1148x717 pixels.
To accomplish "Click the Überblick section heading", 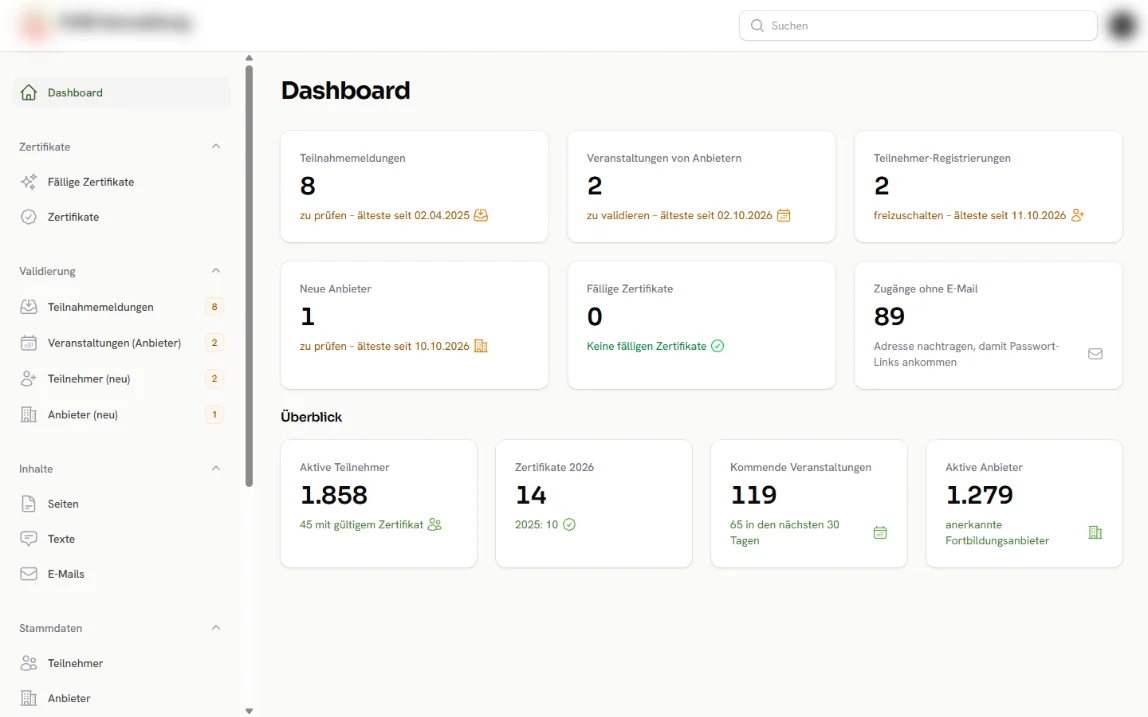I will [x=311, y=417].
